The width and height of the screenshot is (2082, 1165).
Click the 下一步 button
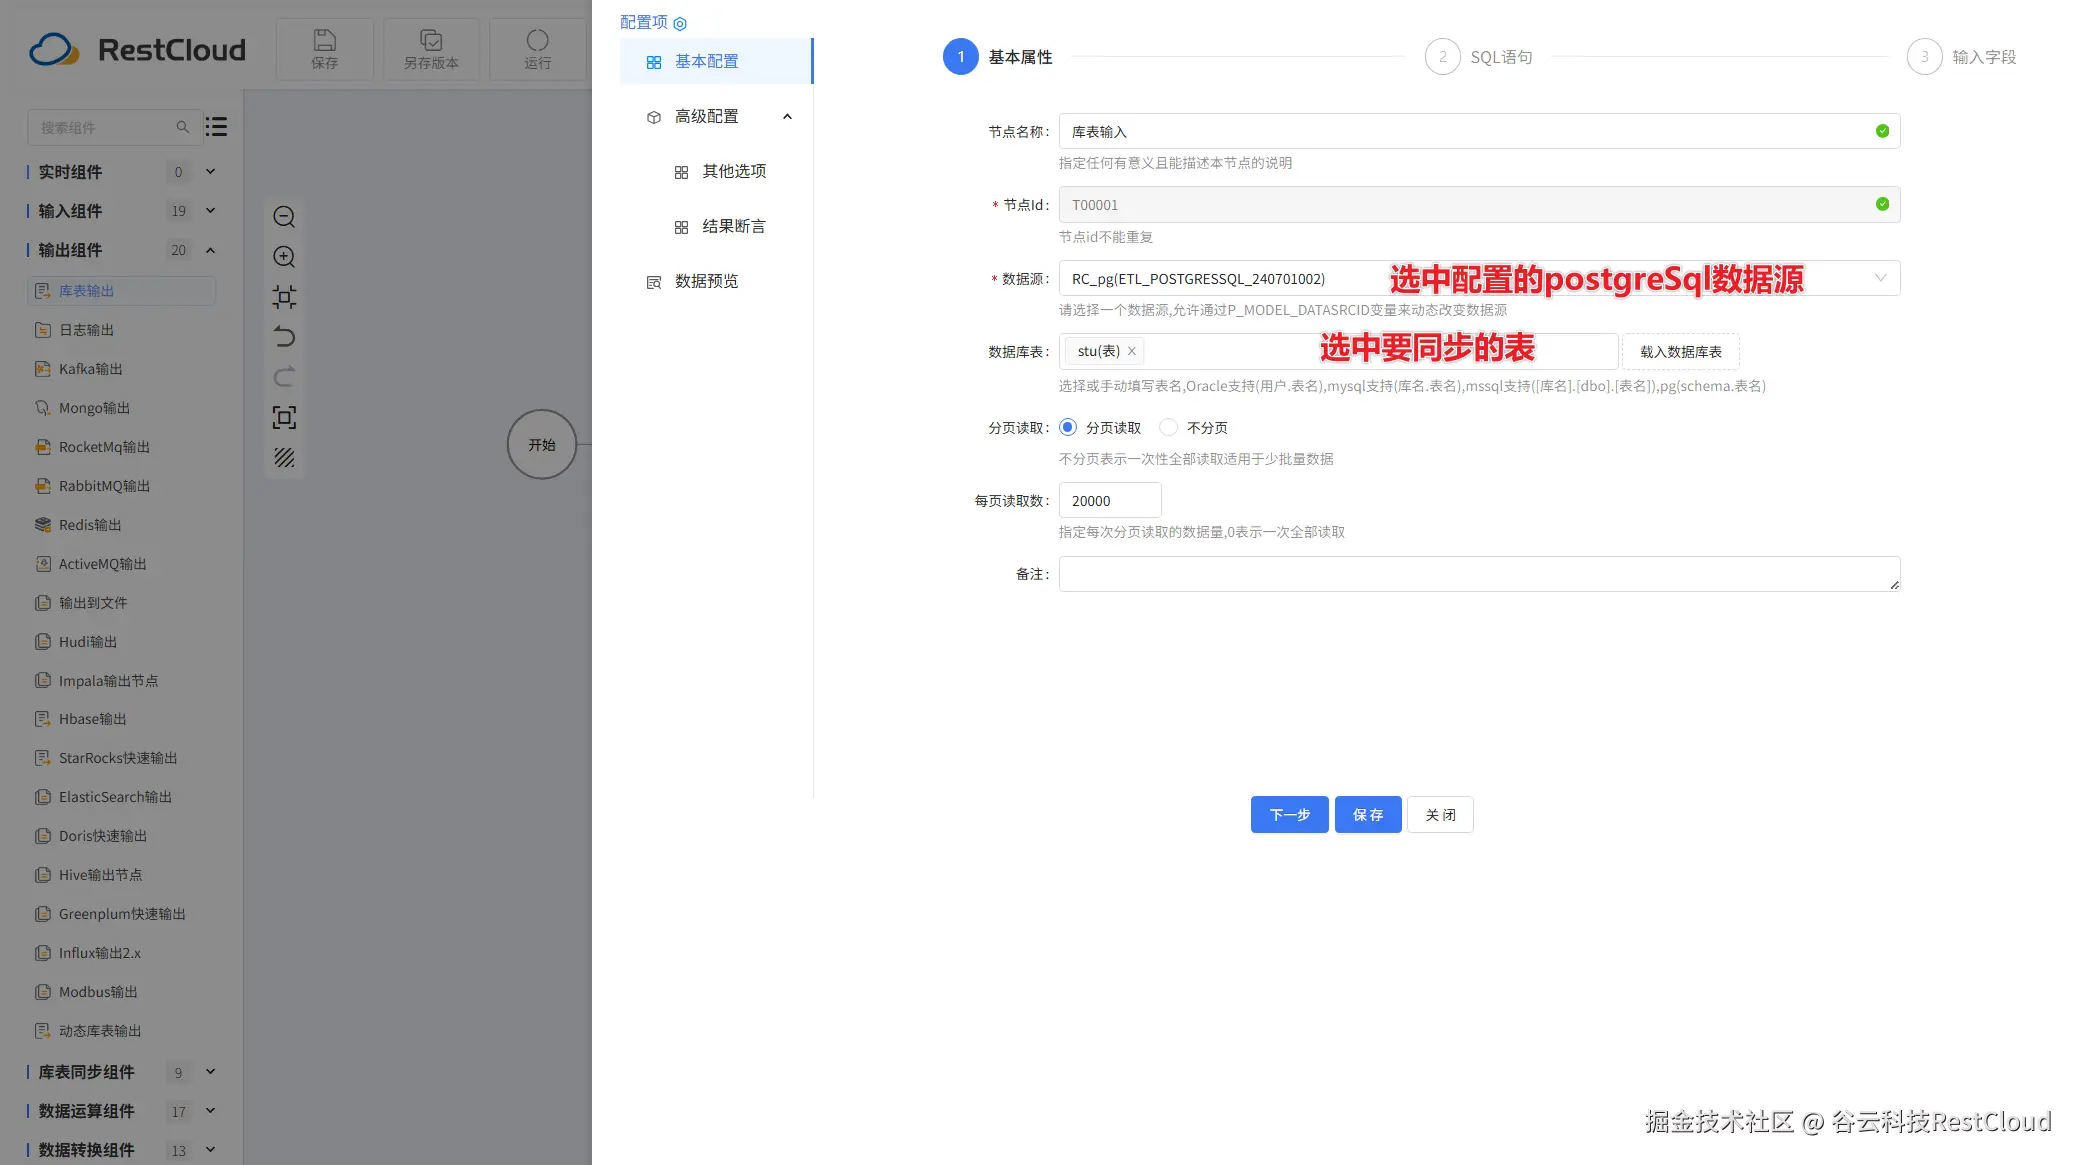(1289, 814)
